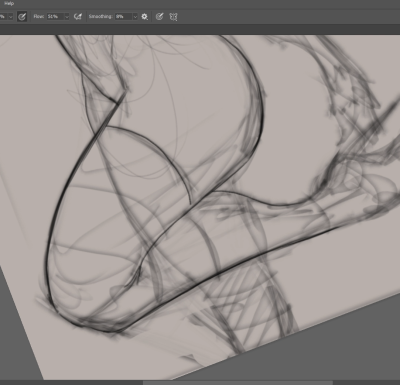
Task: Open the Help menu
Action: (x=9, y=4)
